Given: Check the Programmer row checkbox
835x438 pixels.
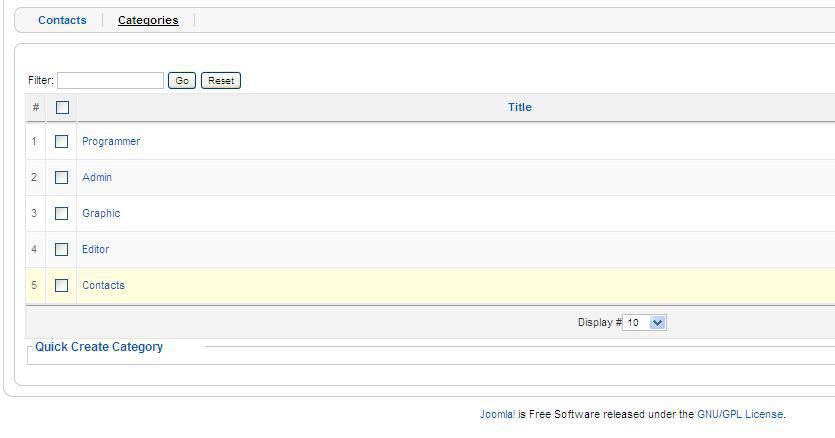Looking at the screenshot, I should [x=62, y=141].
